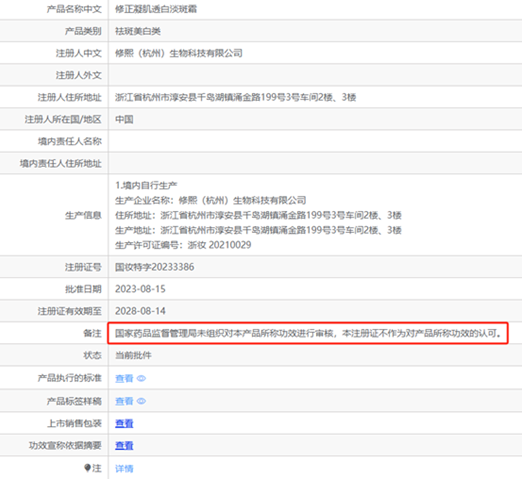Click the eye icon beside 产品标签样稿
This screenshot has height=479, width=528.
click(141, 401)
